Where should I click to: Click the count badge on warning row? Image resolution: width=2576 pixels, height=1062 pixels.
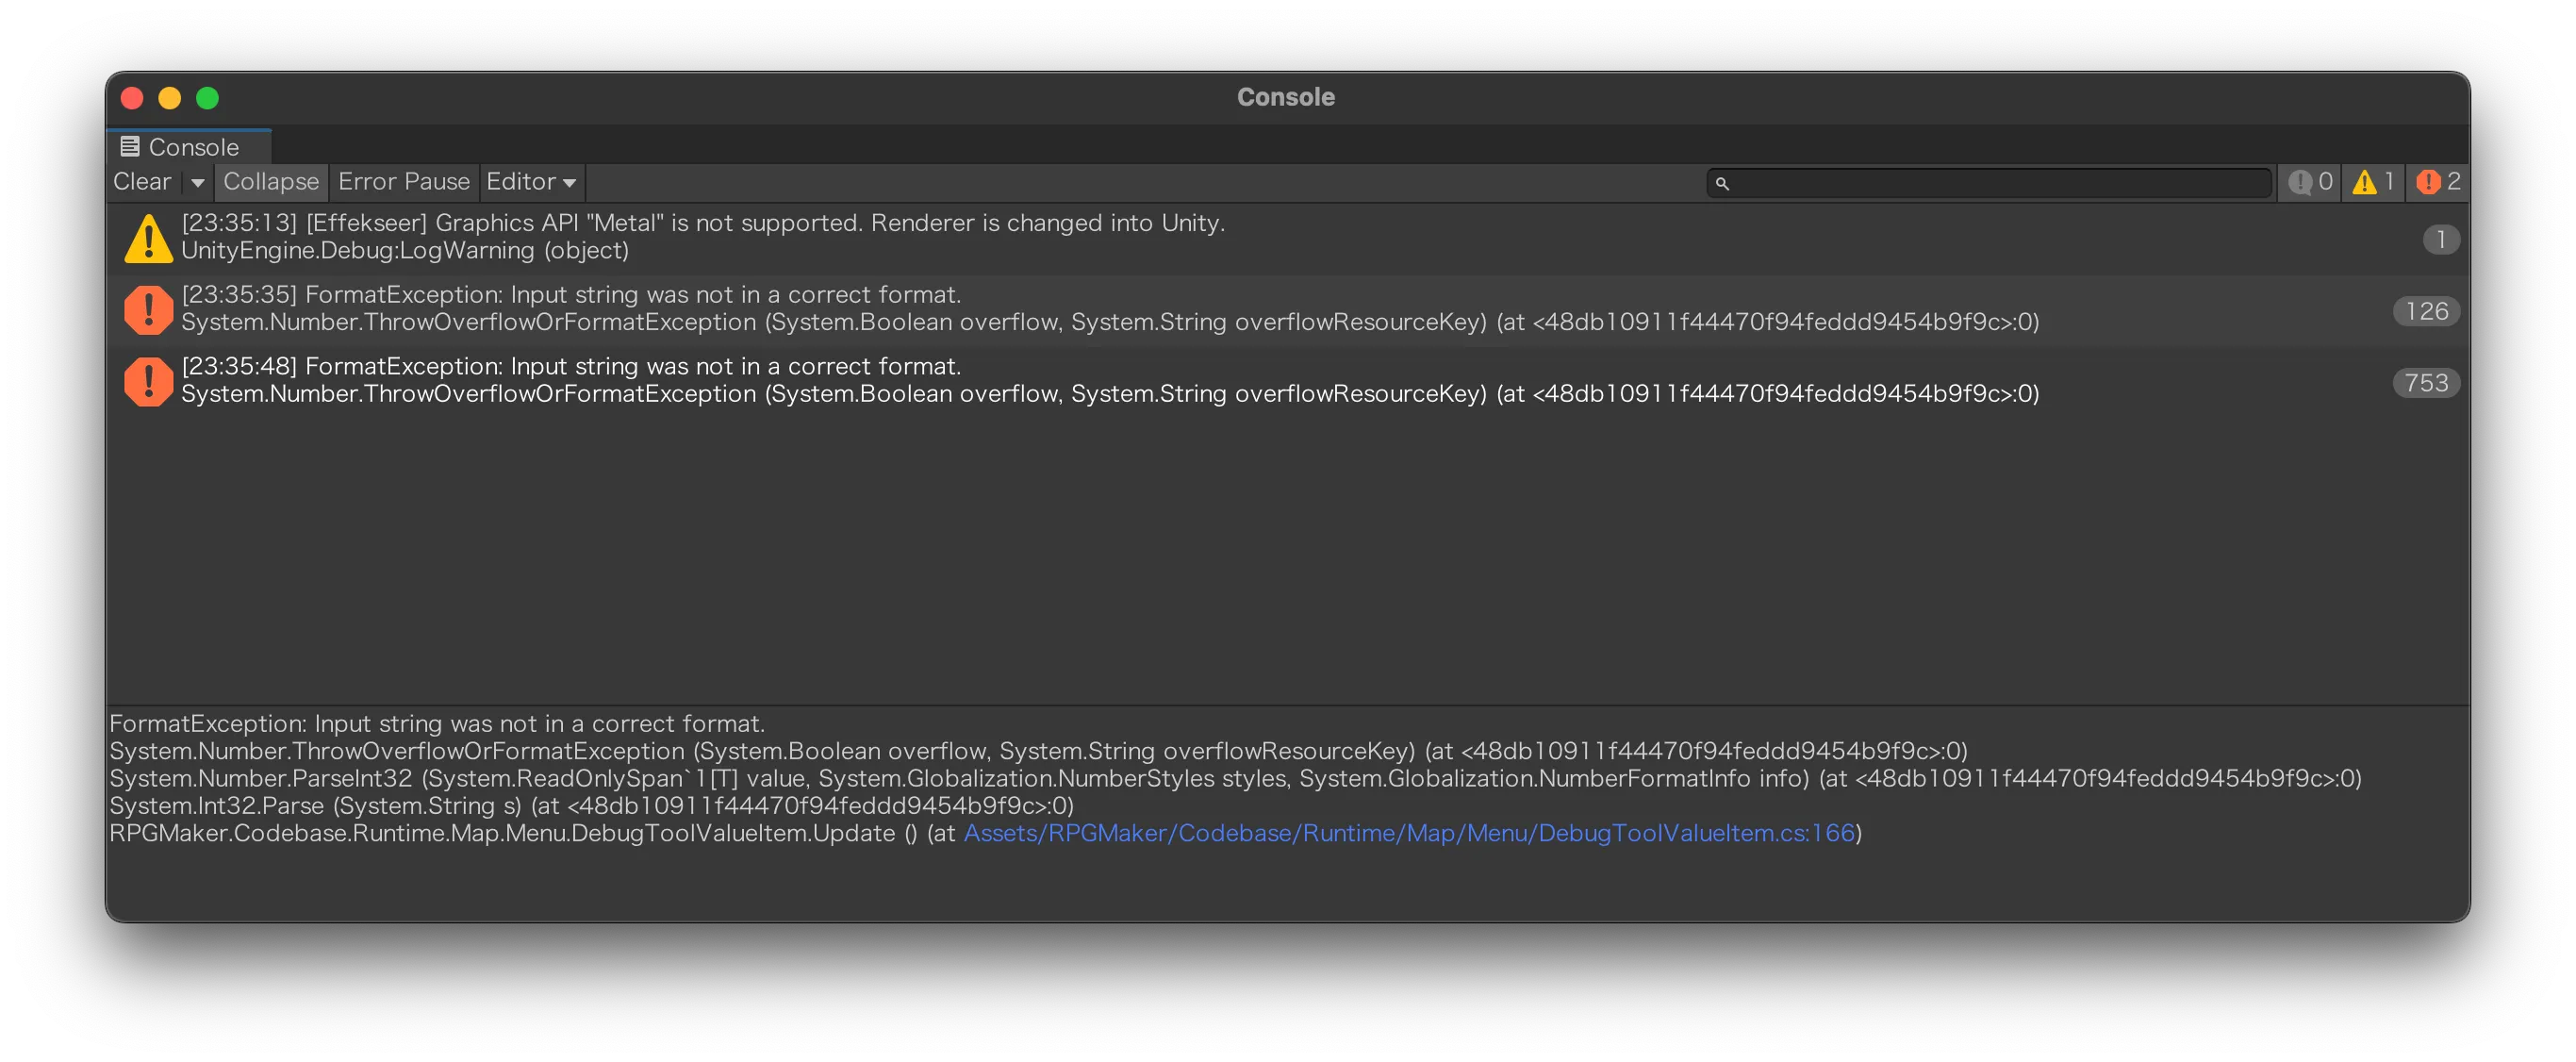[x=2440, y=239]
